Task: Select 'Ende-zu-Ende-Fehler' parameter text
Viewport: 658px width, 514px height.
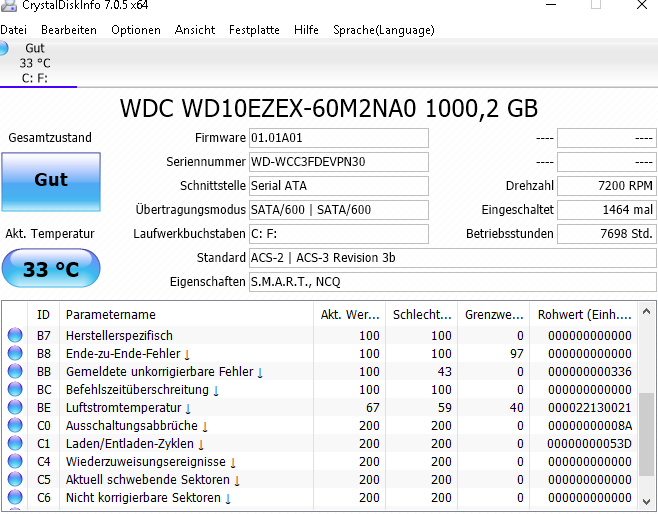Action: (123, 354)
